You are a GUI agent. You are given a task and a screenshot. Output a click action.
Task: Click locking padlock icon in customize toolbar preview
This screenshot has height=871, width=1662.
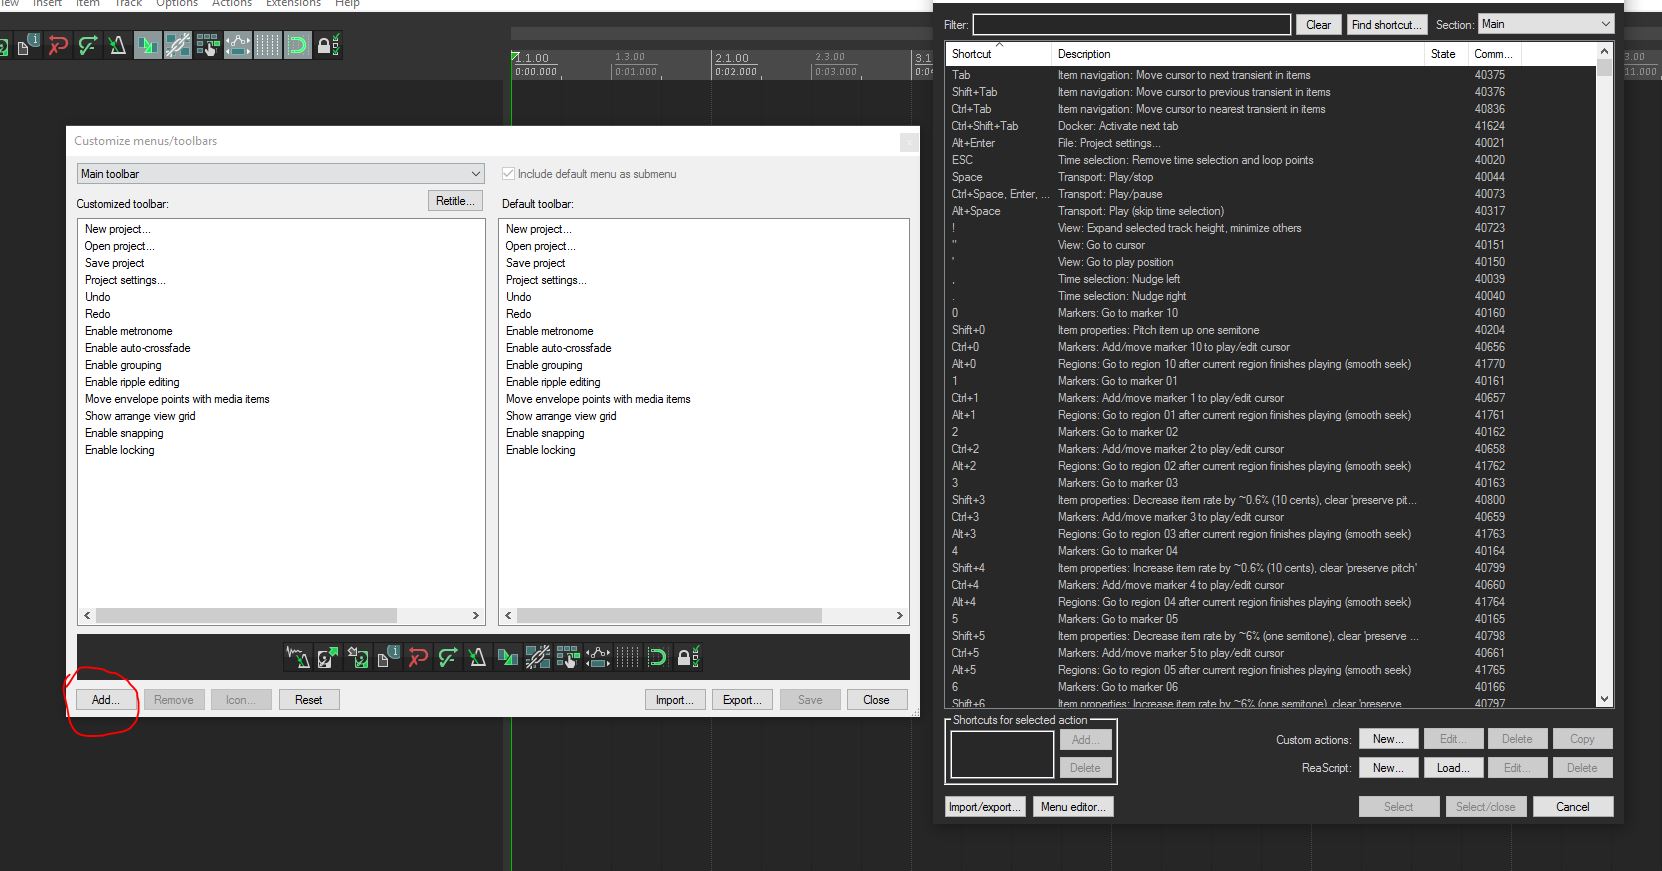click(x=688, y=657)
